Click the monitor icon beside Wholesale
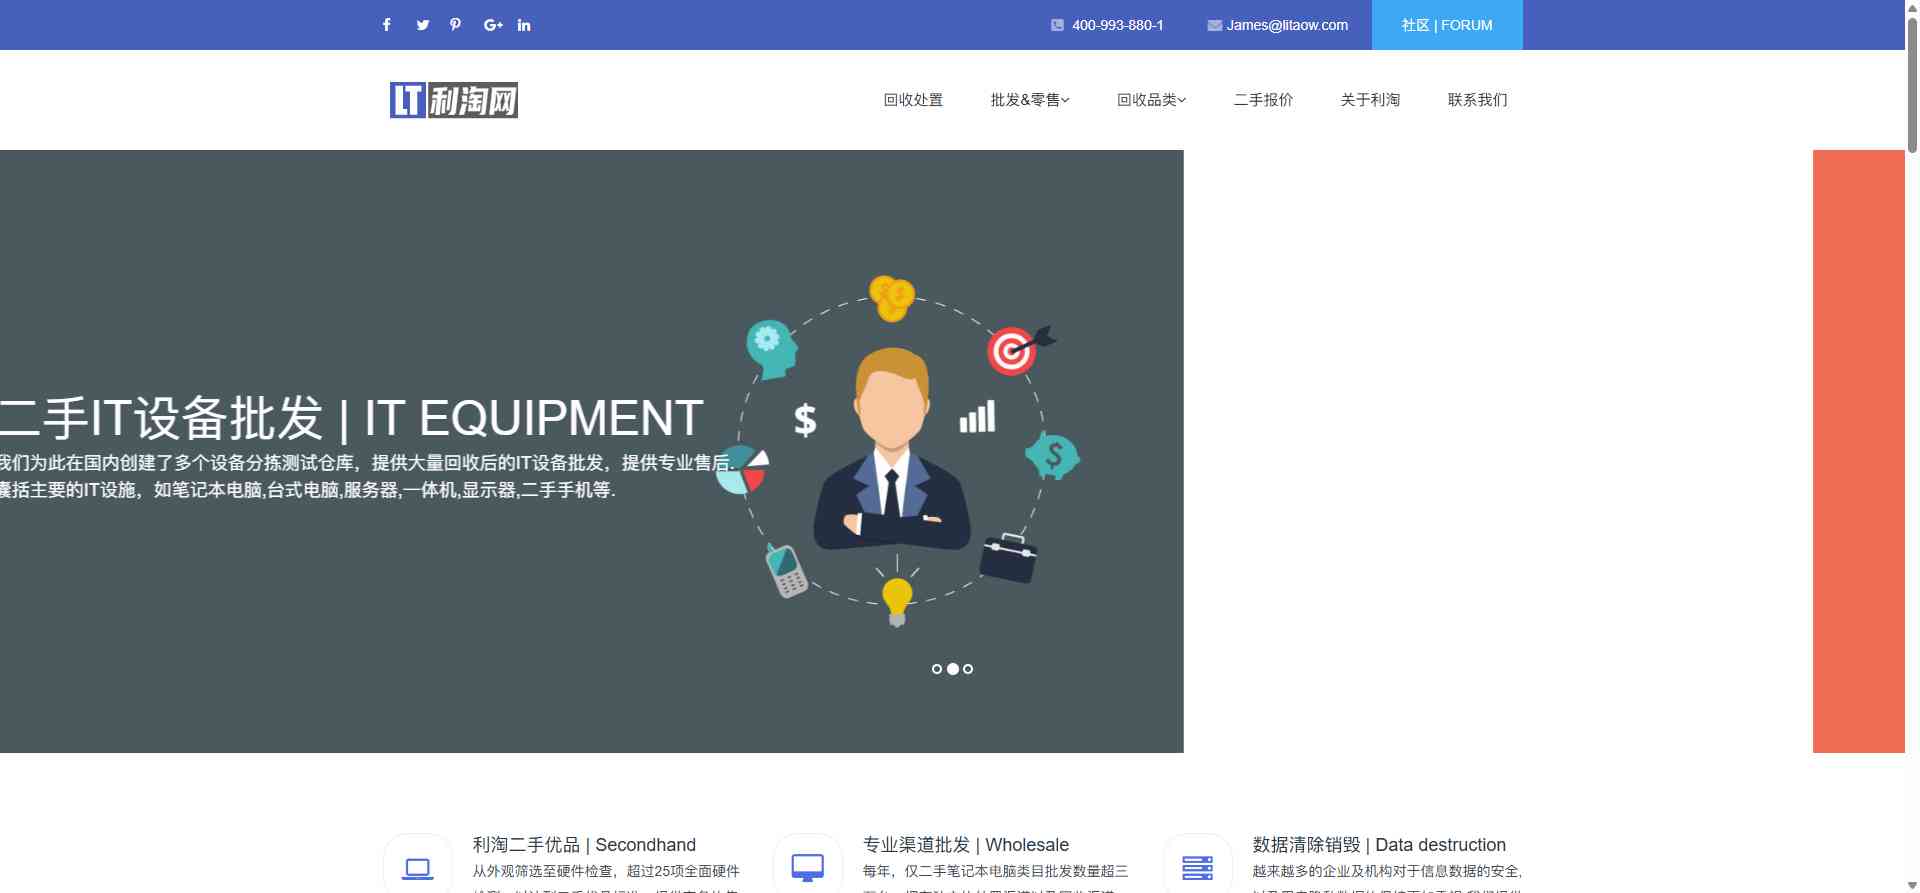The width and height of the screenshot is (1920, 893). coord(808,867)
